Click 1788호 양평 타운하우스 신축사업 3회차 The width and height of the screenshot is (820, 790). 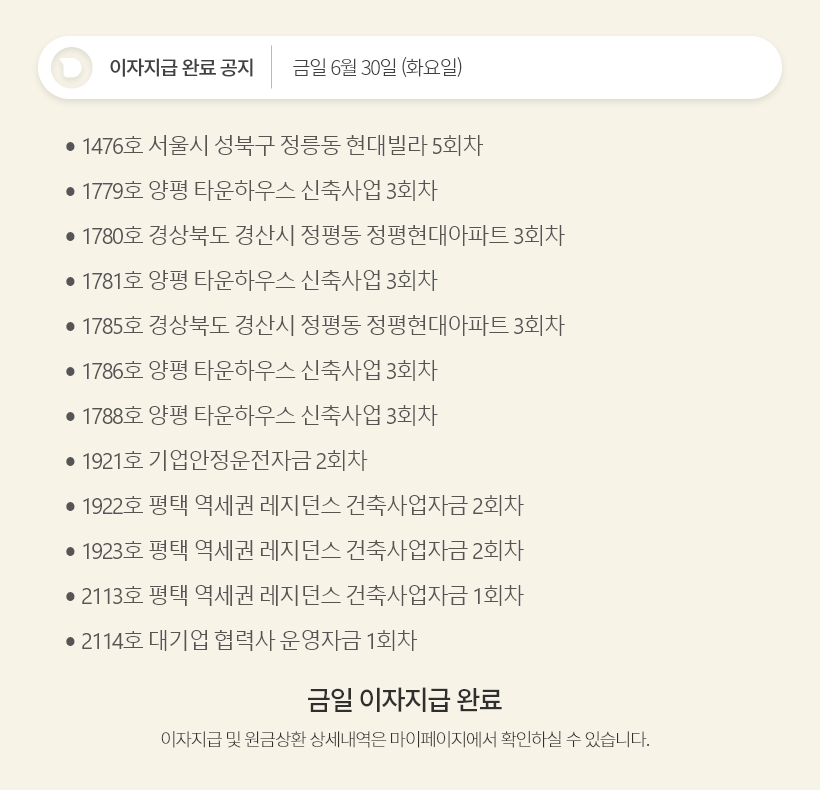260,416
